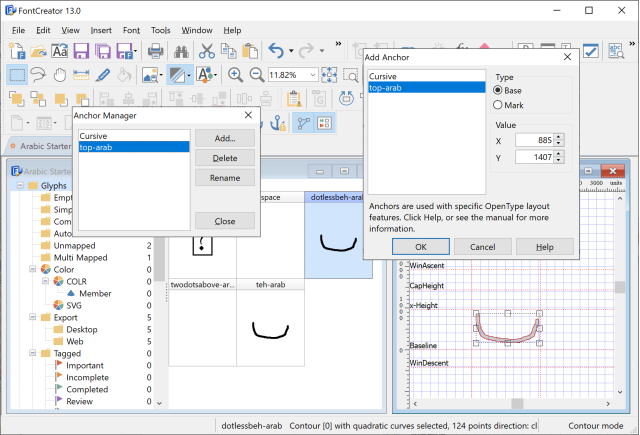Select the Cut scissors icon
The width and height of the screenshot is (640, 435).
(x=207, y=52)
